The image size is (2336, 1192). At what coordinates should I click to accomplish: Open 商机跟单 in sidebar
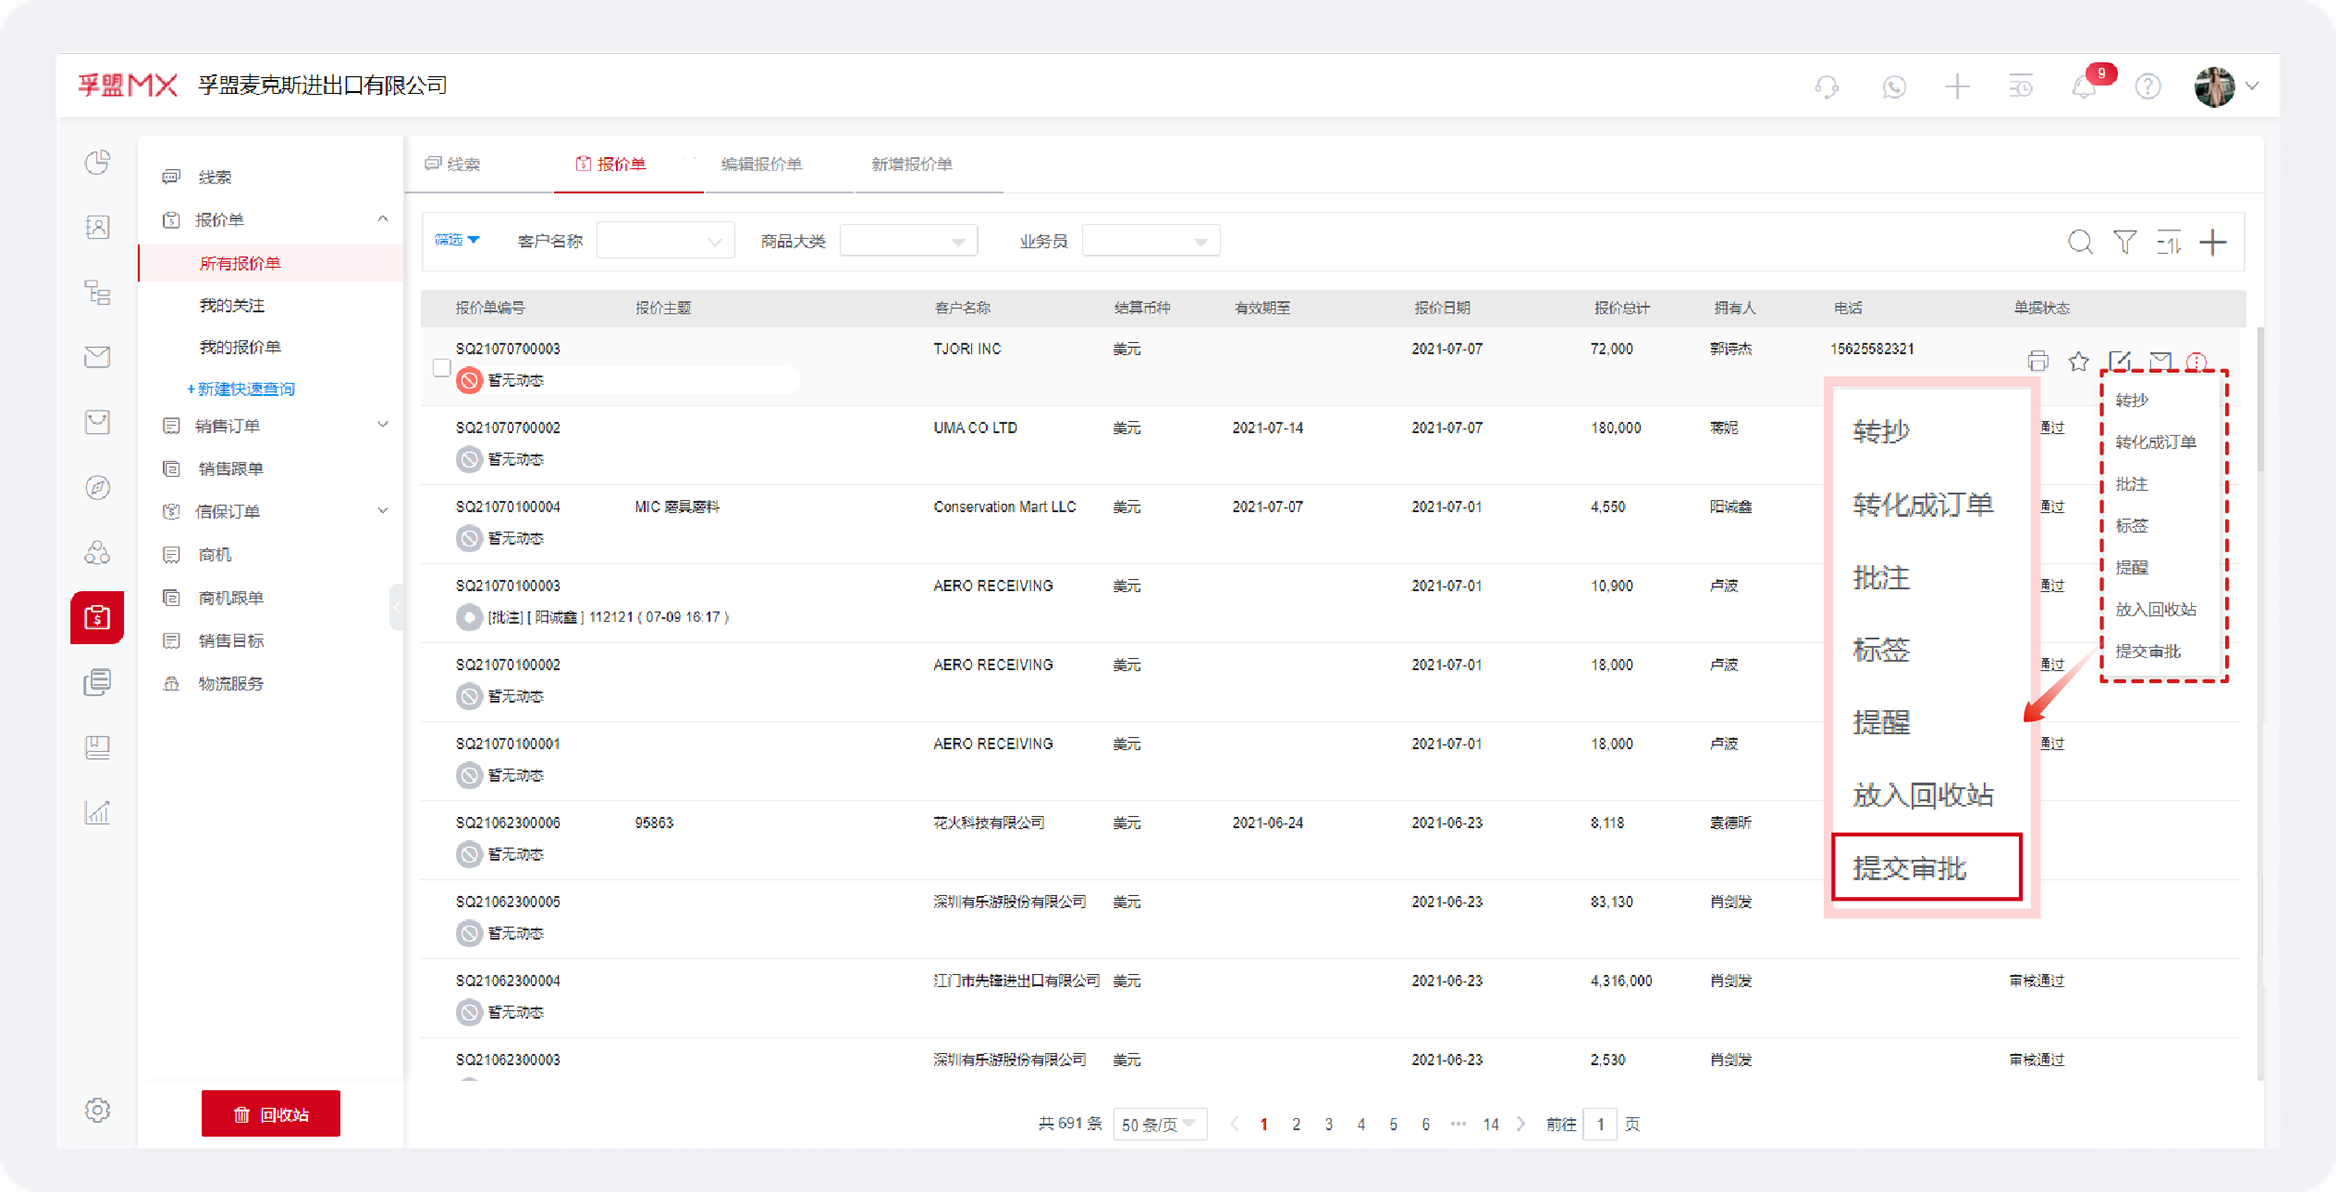click(x=231, y=598)
